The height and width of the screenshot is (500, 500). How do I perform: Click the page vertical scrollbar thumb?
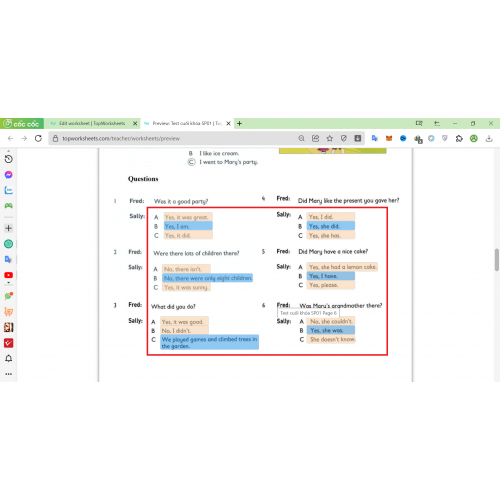click(497, 259)
